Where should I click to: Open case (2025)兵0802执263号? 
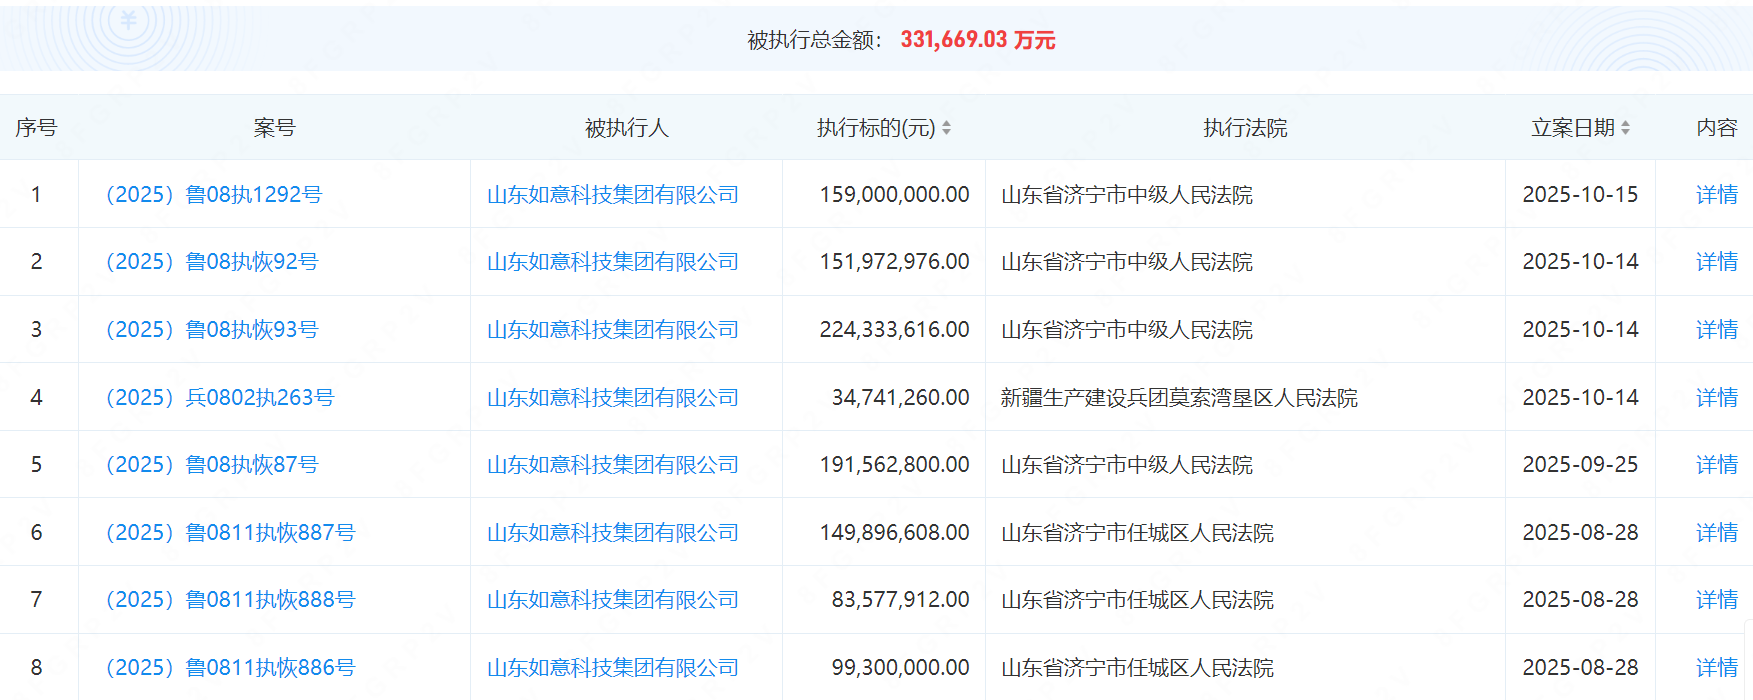pos(220,397)
